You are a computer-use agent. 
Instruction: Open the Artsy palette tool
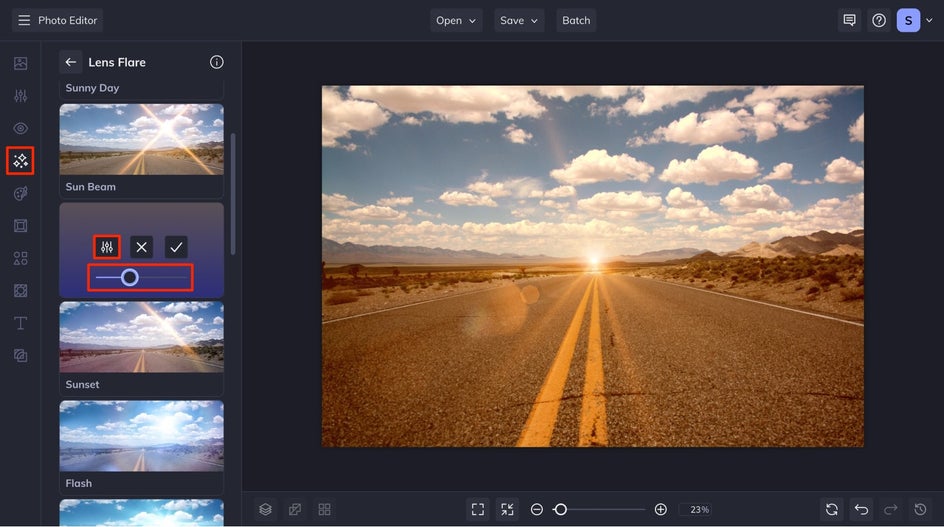[20, 193]
